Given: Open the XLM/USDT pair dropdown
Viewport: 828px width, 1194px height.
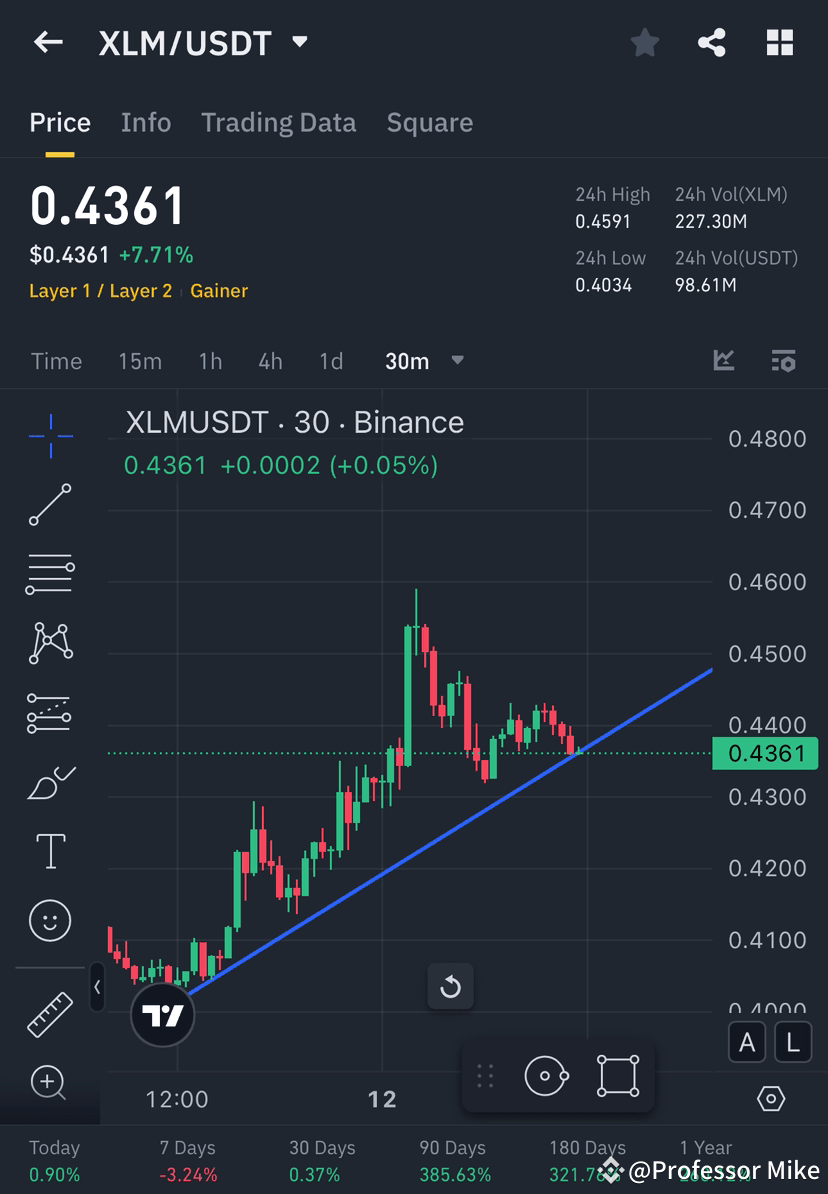Looking at the screenshot, I should click(299, 42).
